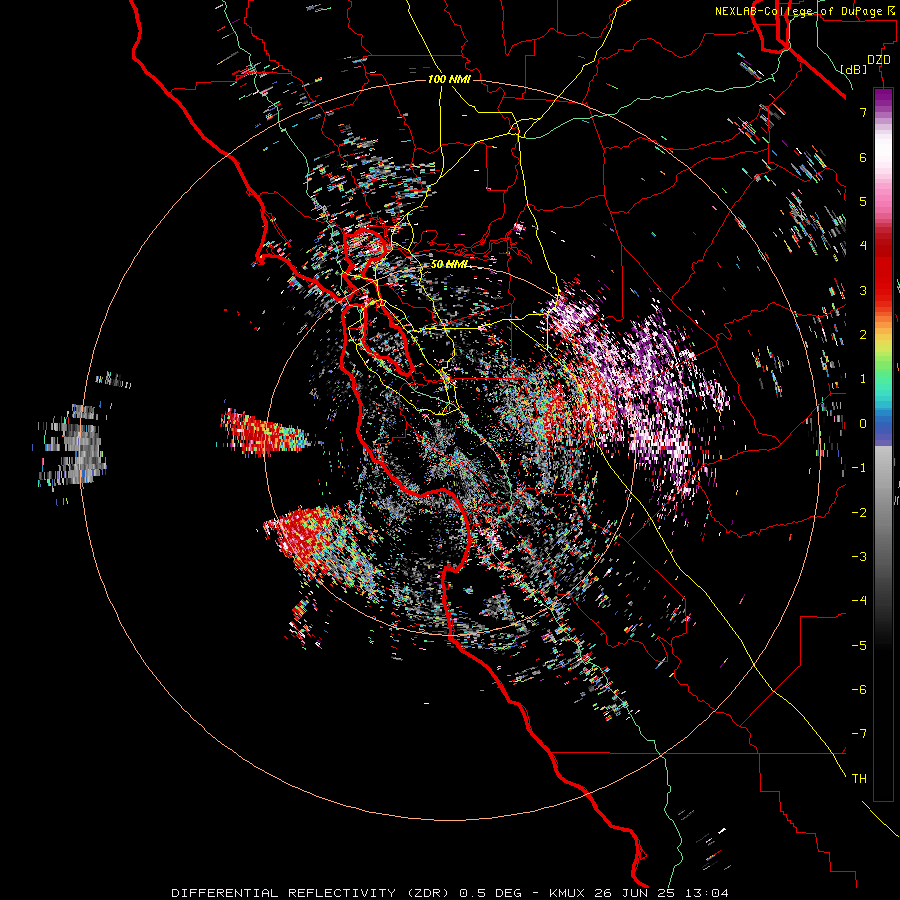Click the "7" value on the dB scale
900x900 pixels.
[863, 112]
